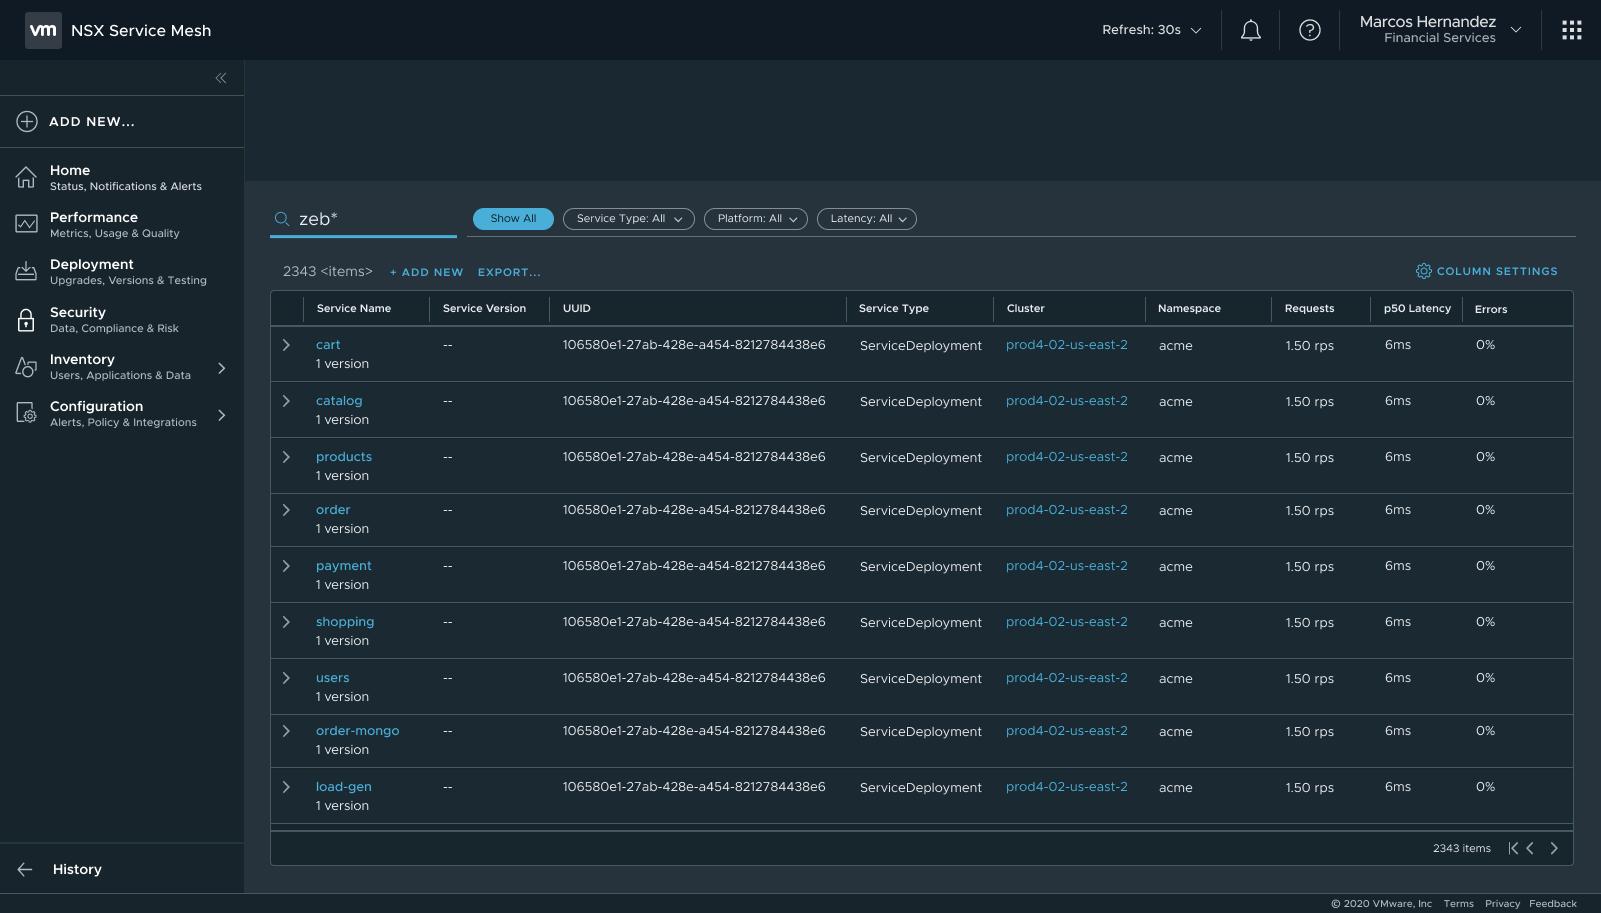The image size is (1601, 913).
Task: Open the help question mark icon
Action: click(x=1310, y=30)
